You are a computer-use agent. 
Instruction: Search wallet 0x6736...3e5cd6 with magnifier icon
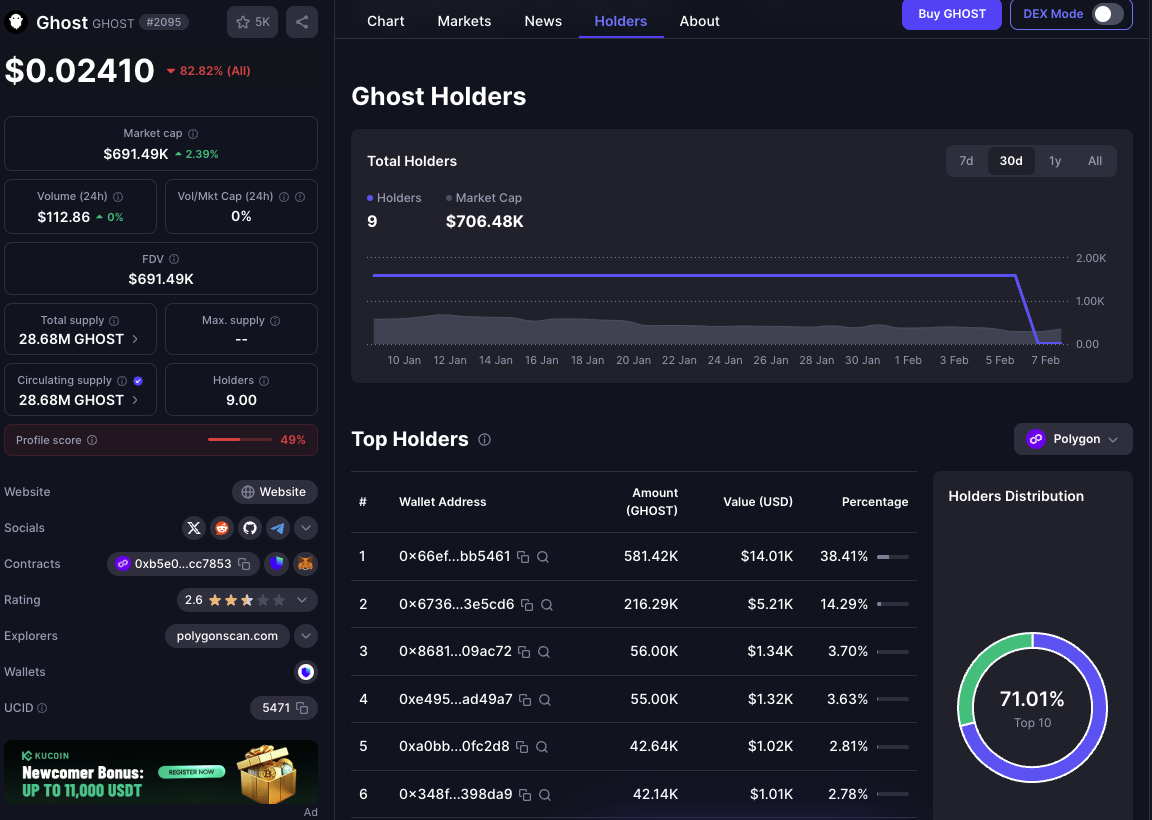(x=547, y=605)
